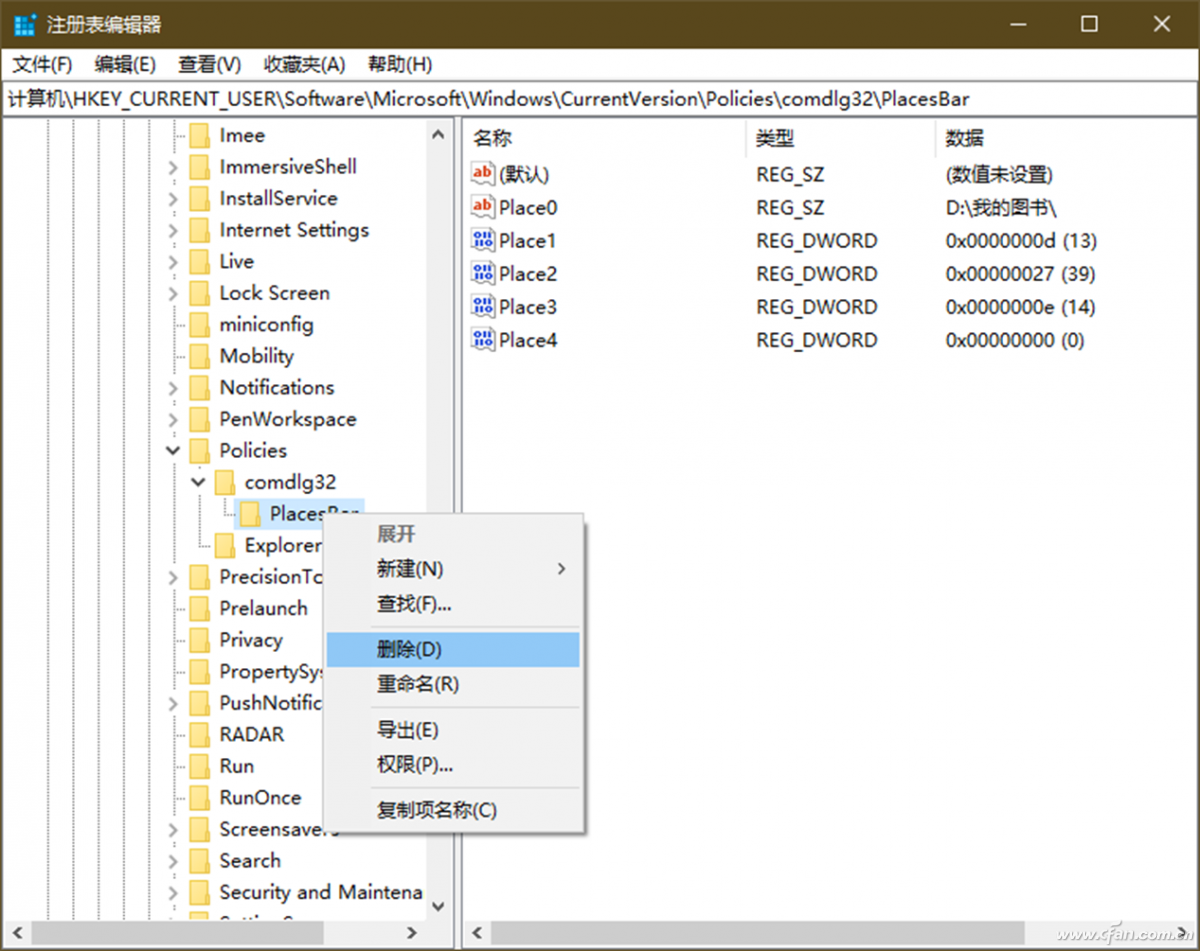This screenshot has width=1200, height=951.
Task: Click the folder icon of the PlacesBar key
Action: [249, 513]
